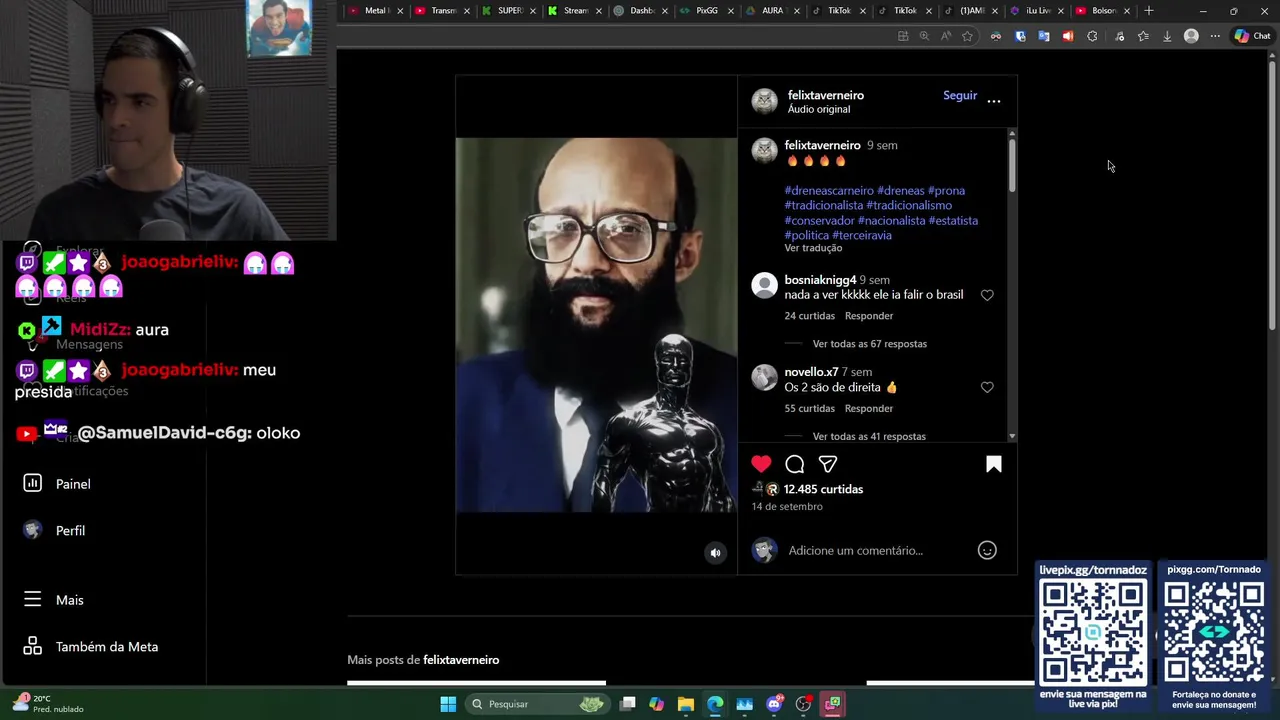Expand 'Ver todas as 41 respostas'
1280x720 pixels.
pos(869,436)
